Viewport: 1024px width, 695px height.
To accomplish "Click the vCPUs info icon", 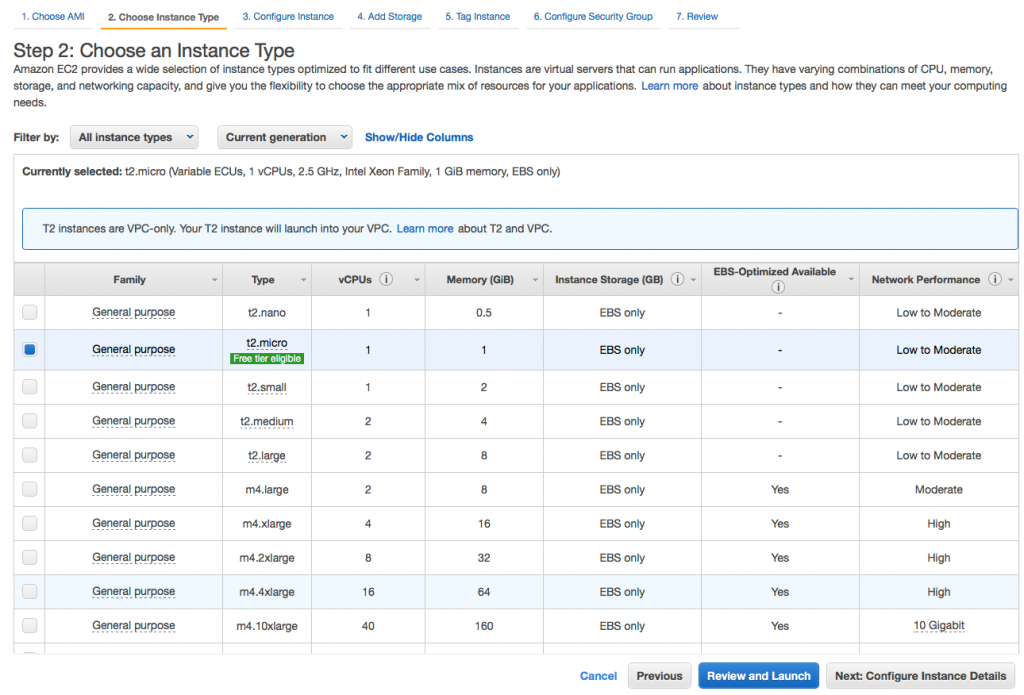I will point(387,279).
